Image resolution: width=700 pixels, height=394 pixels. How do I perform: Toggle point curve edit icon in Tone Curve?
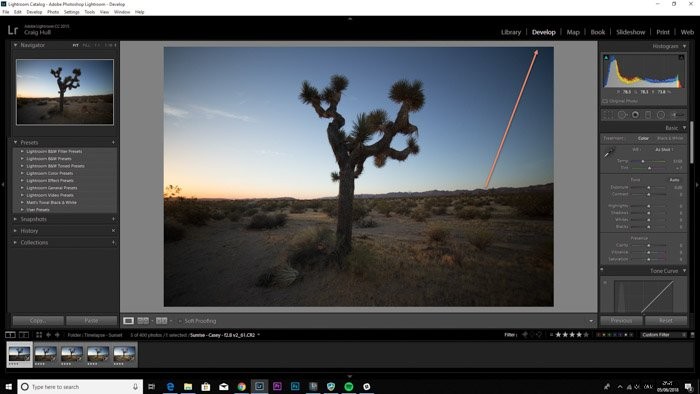(605, 282)
